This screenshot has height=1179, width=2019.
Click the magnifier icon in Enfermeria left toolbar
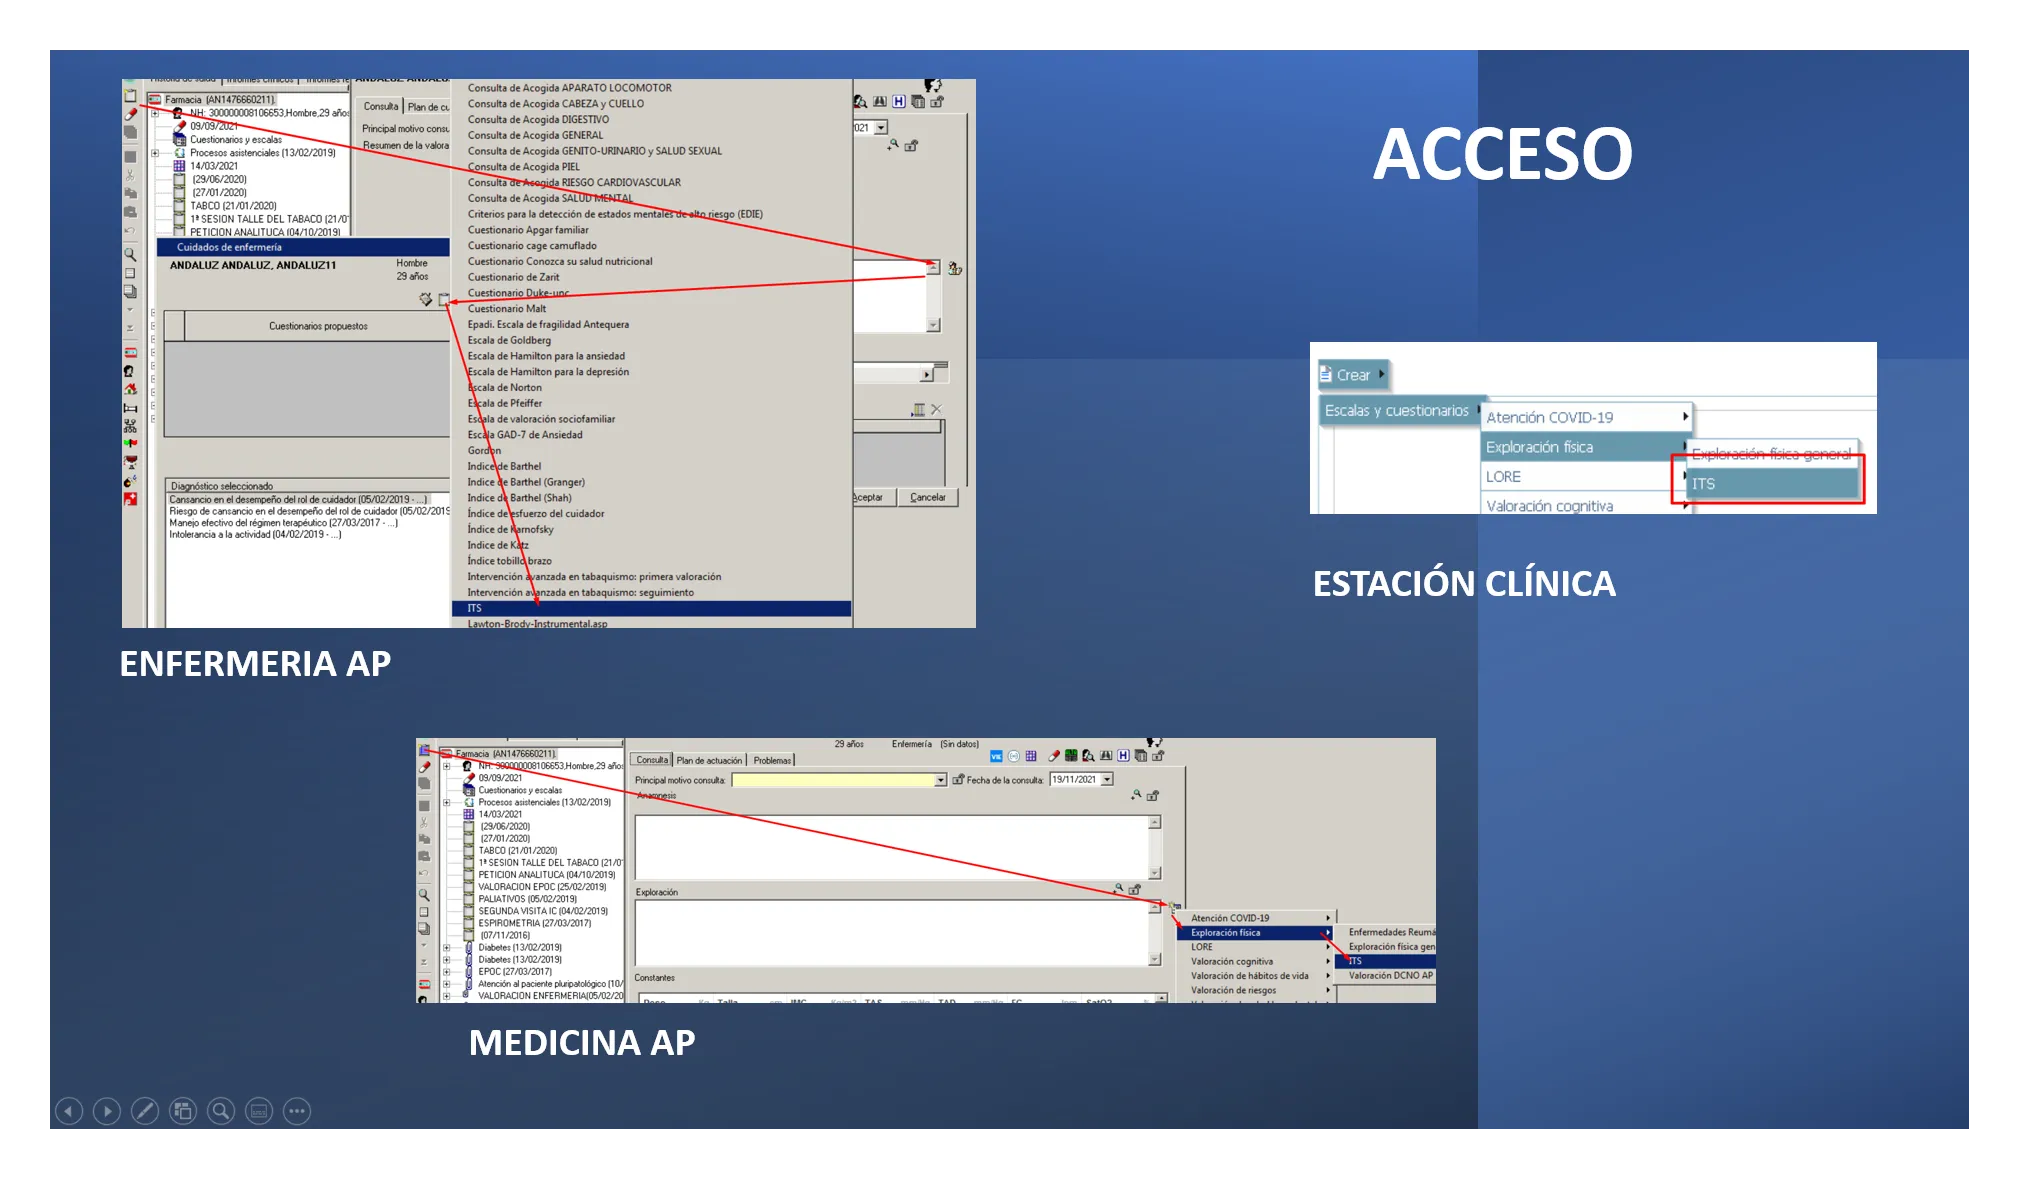pyautogui.click(x=130, y=254)
